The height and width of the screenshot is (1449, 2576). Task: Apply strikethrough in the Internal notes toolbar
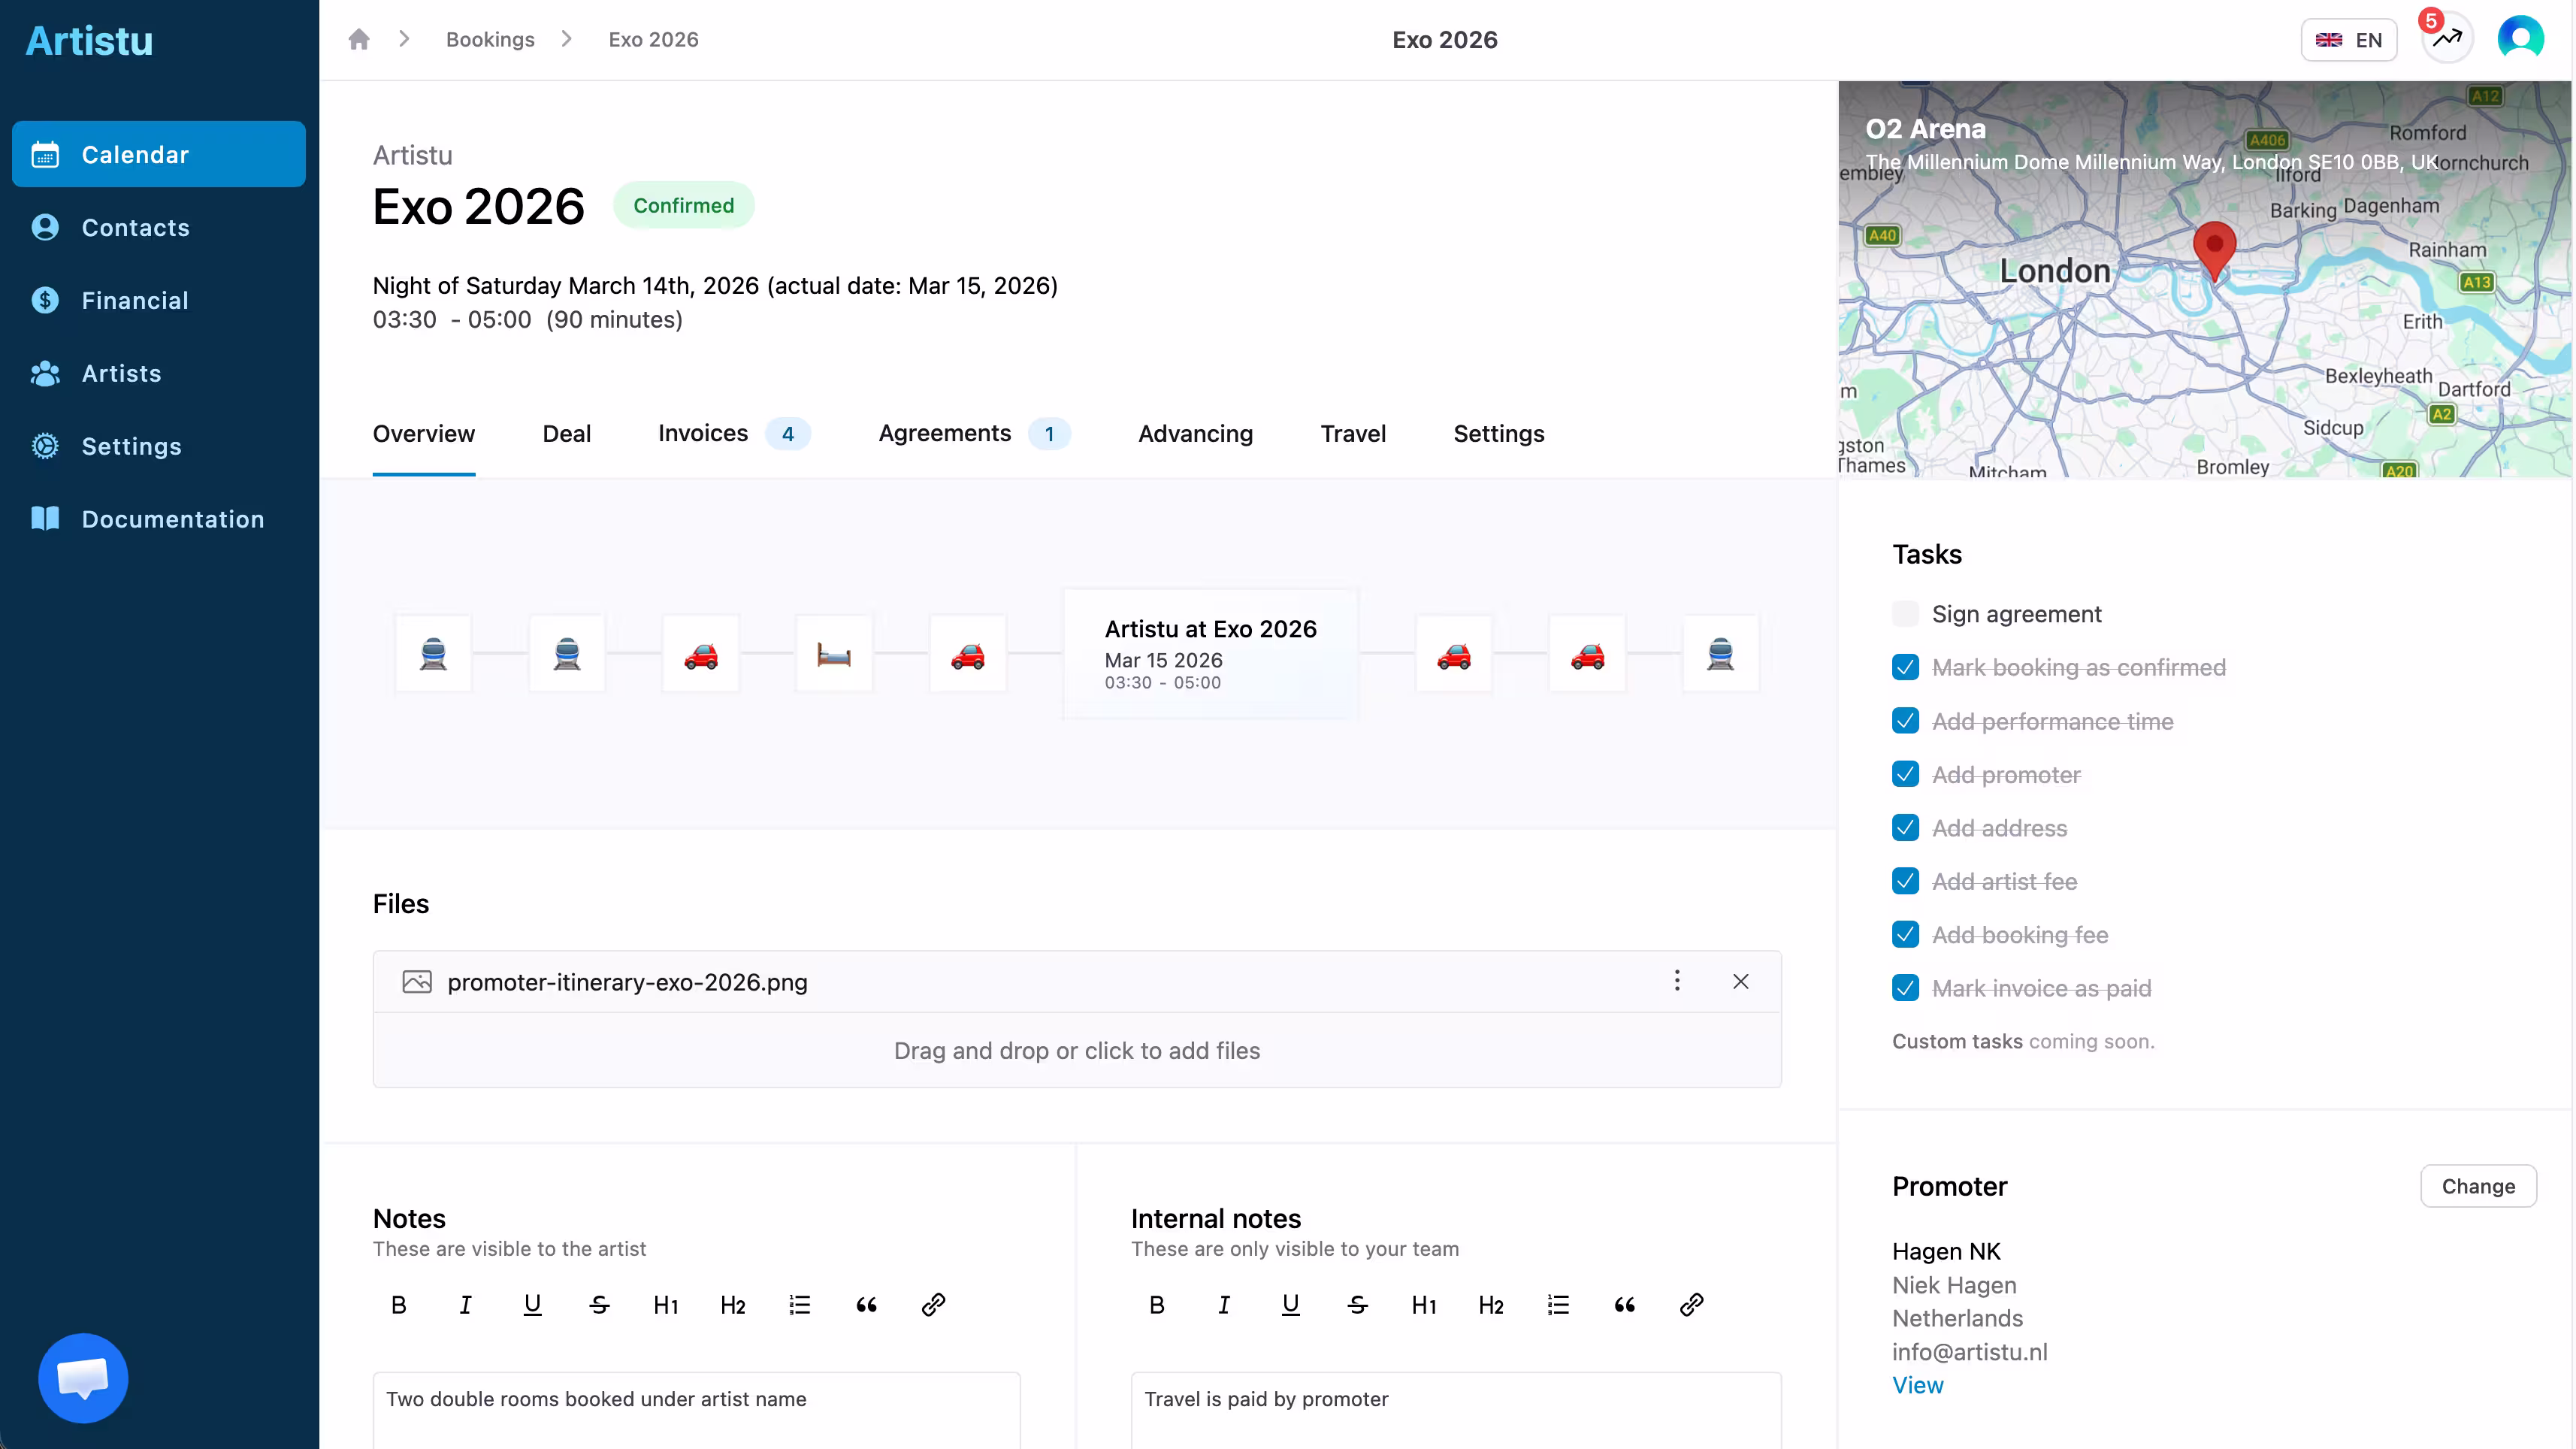[1357, 1304]
